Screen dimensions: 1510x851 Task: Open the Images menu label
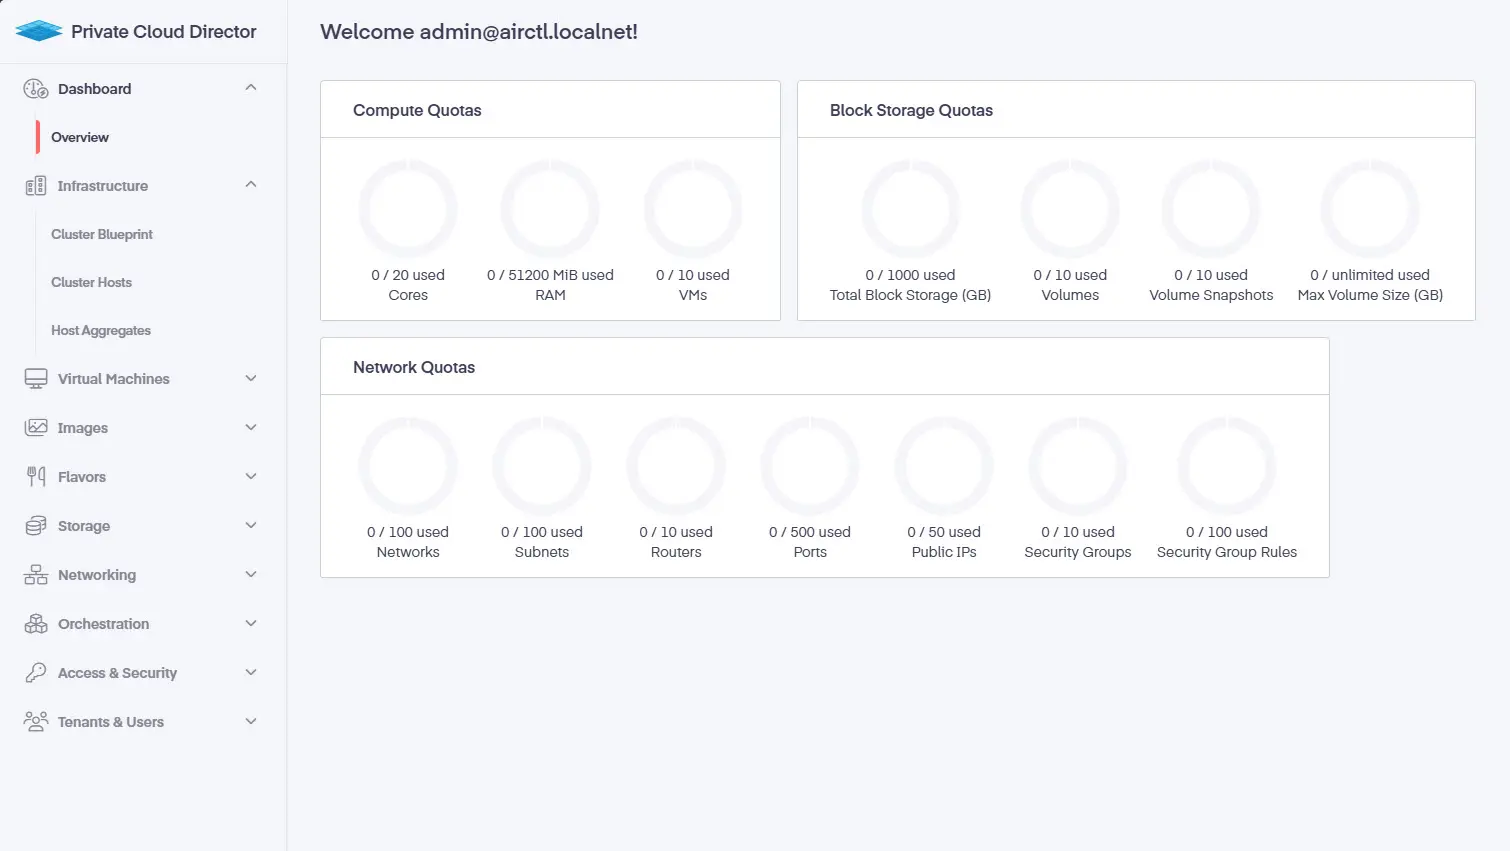(83, 428)
